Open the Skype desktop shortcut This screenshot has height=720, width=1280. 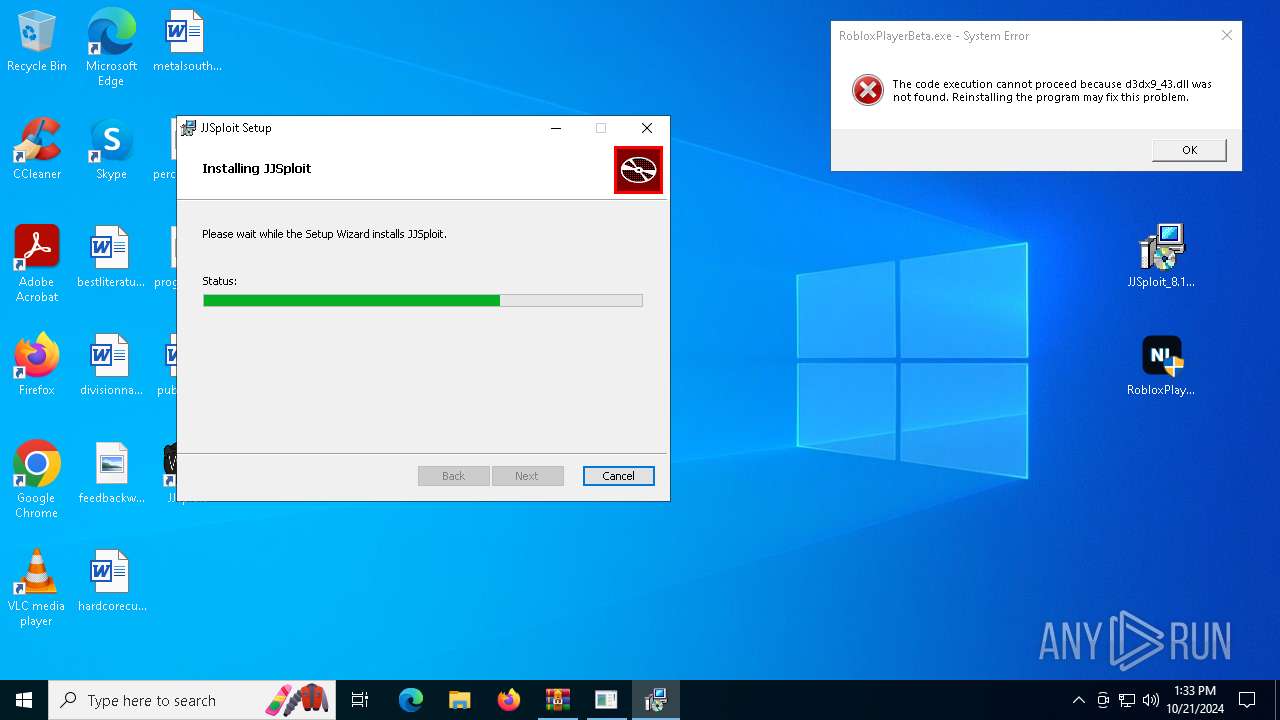[111, 149]
